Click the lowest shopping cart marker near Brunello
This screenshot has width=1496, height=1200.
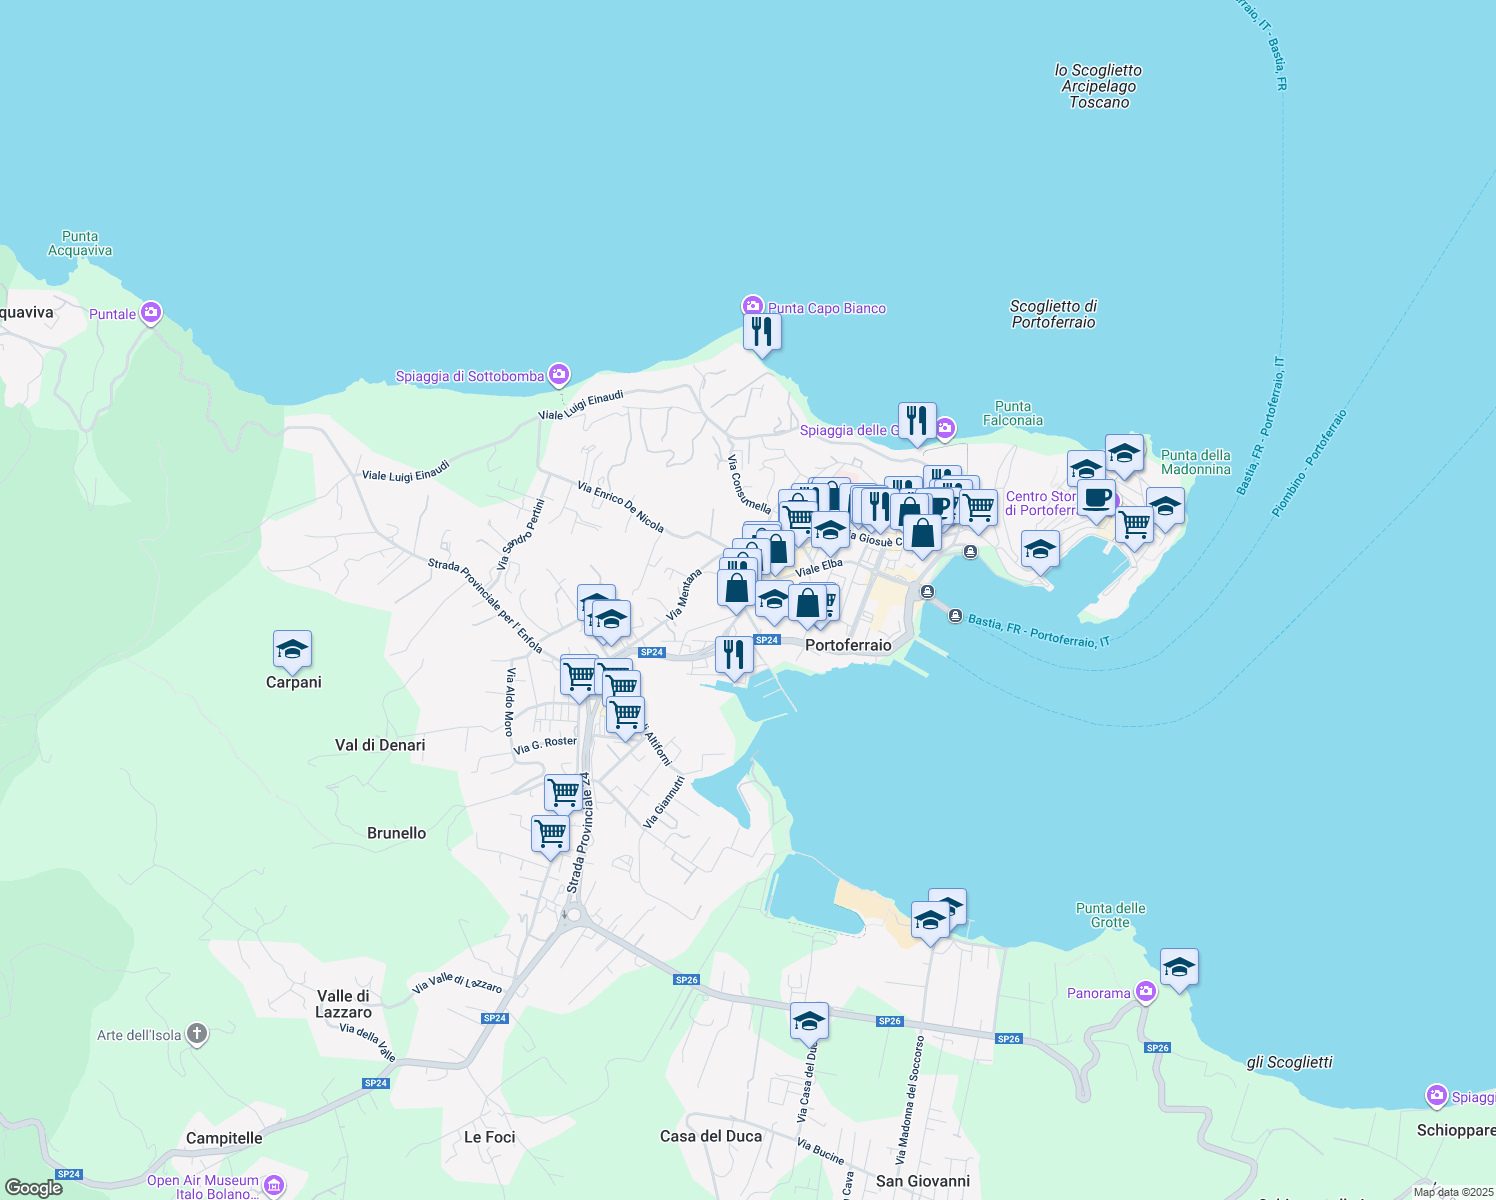(550, 835)
